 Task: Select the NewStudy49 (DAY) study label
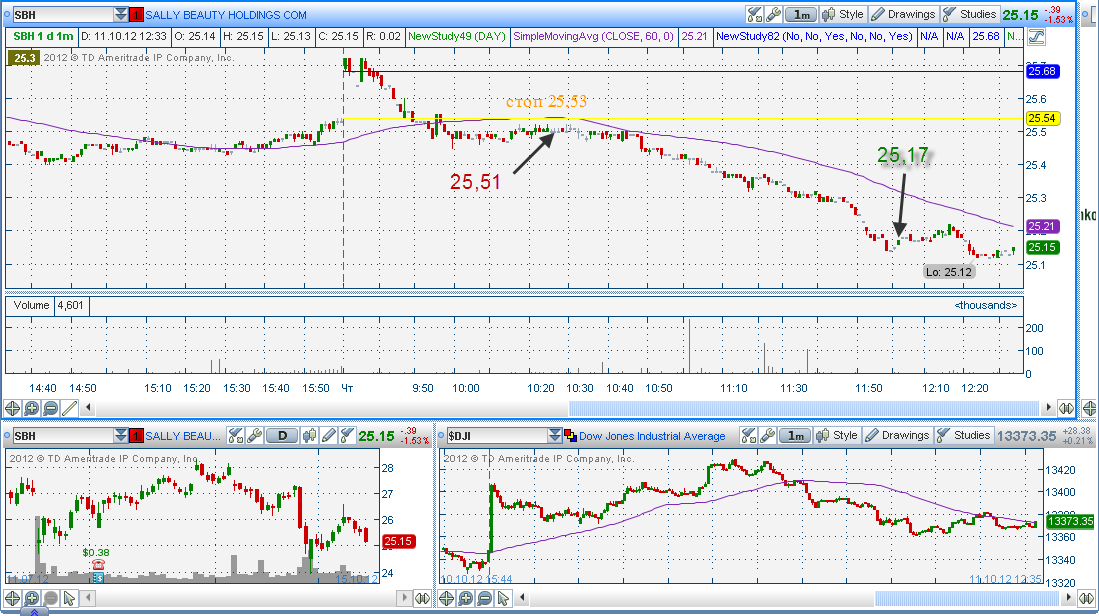(456, 36)
